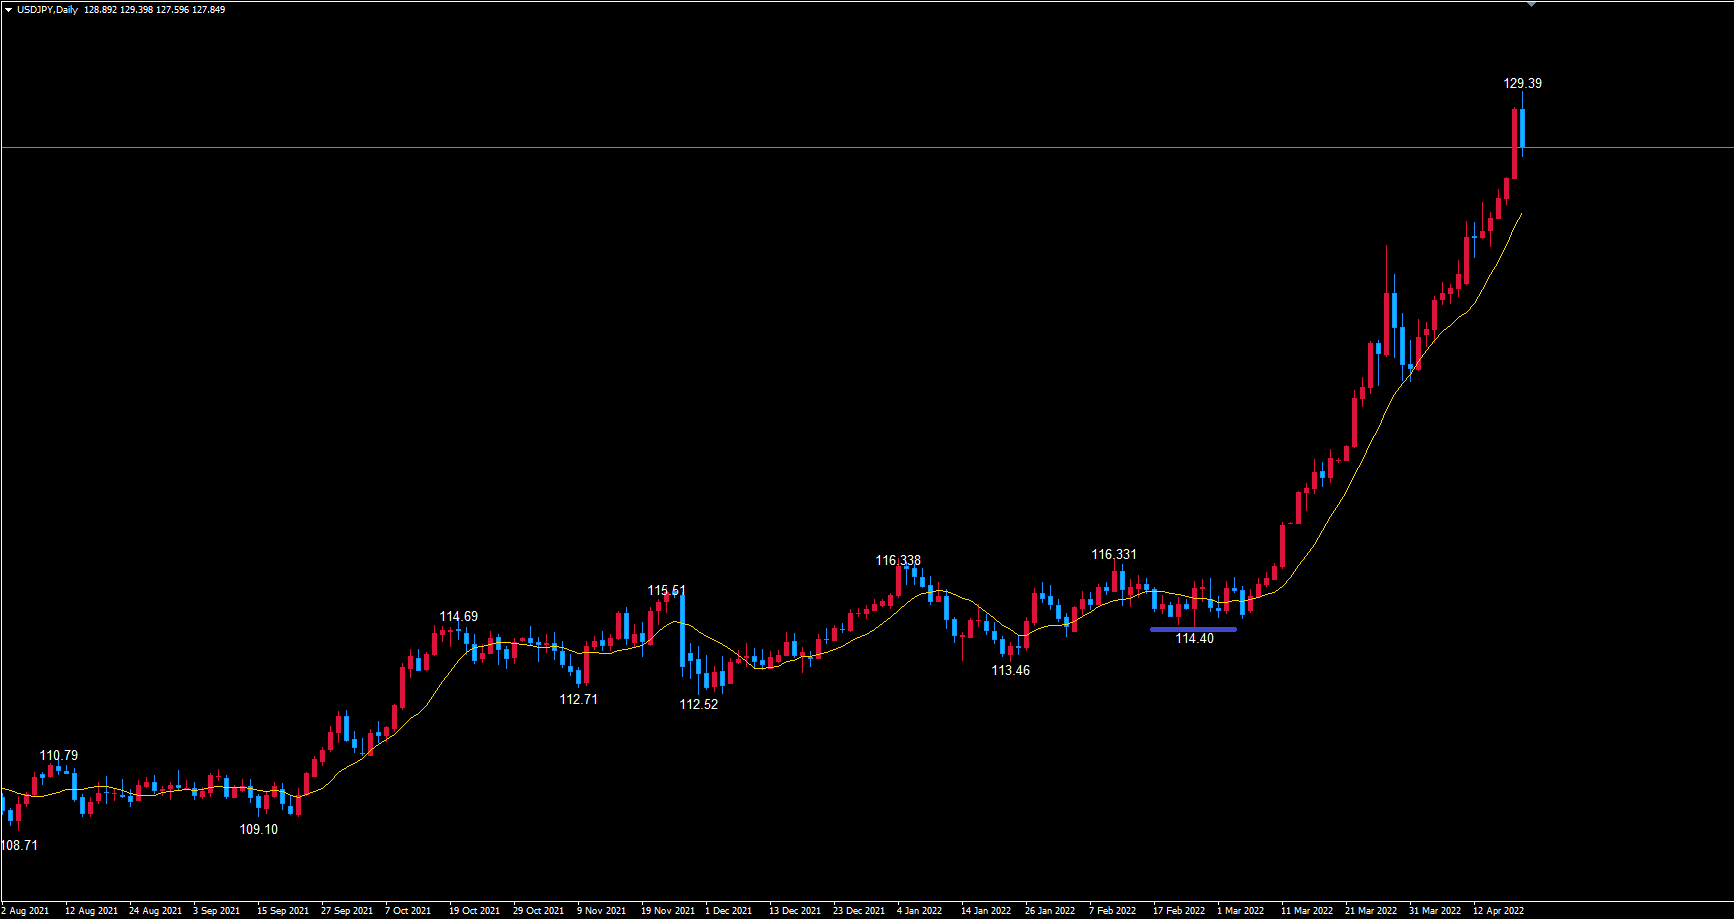Click the 109.10 price label
The image size is (1734, 919).
[x=258, y=830]
